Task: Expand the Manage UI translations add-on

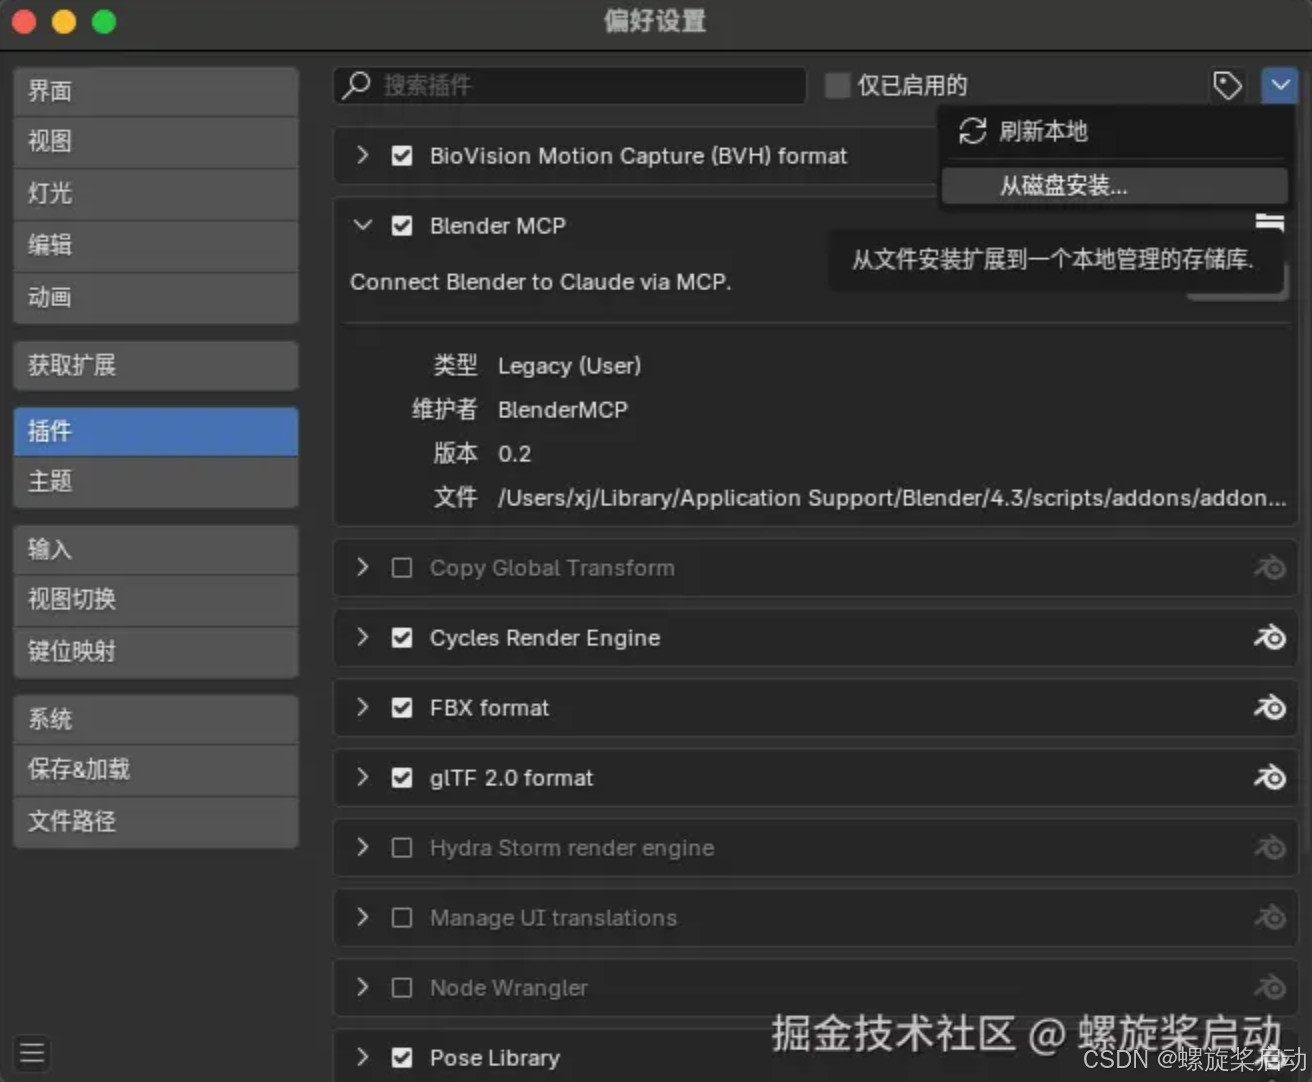Action: [362, 917]
